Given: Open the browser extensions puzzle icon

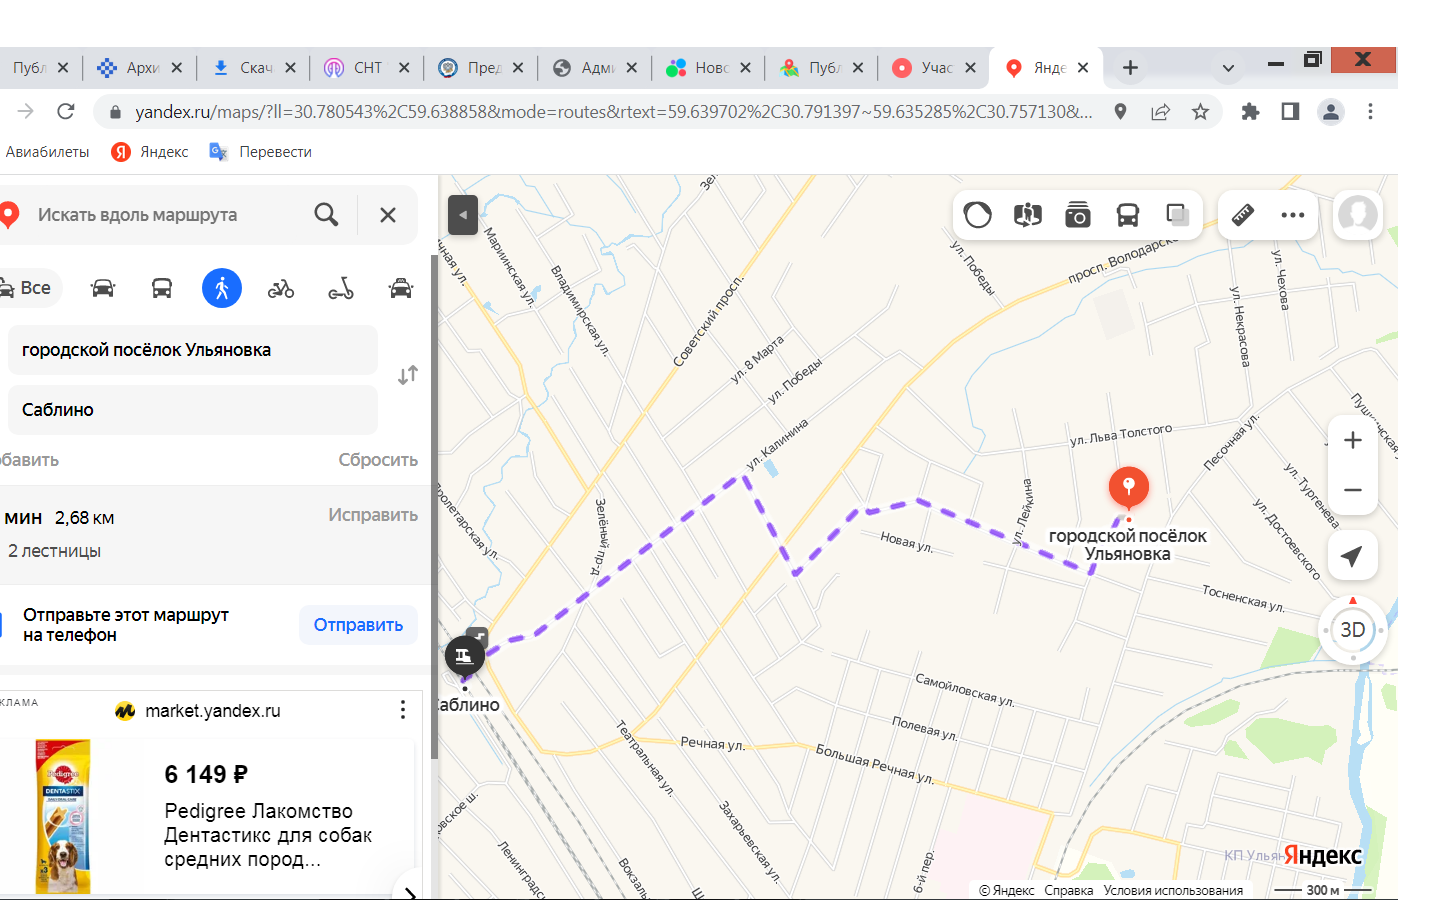Looking at the screenshot, I should (x=1250, y=112).
